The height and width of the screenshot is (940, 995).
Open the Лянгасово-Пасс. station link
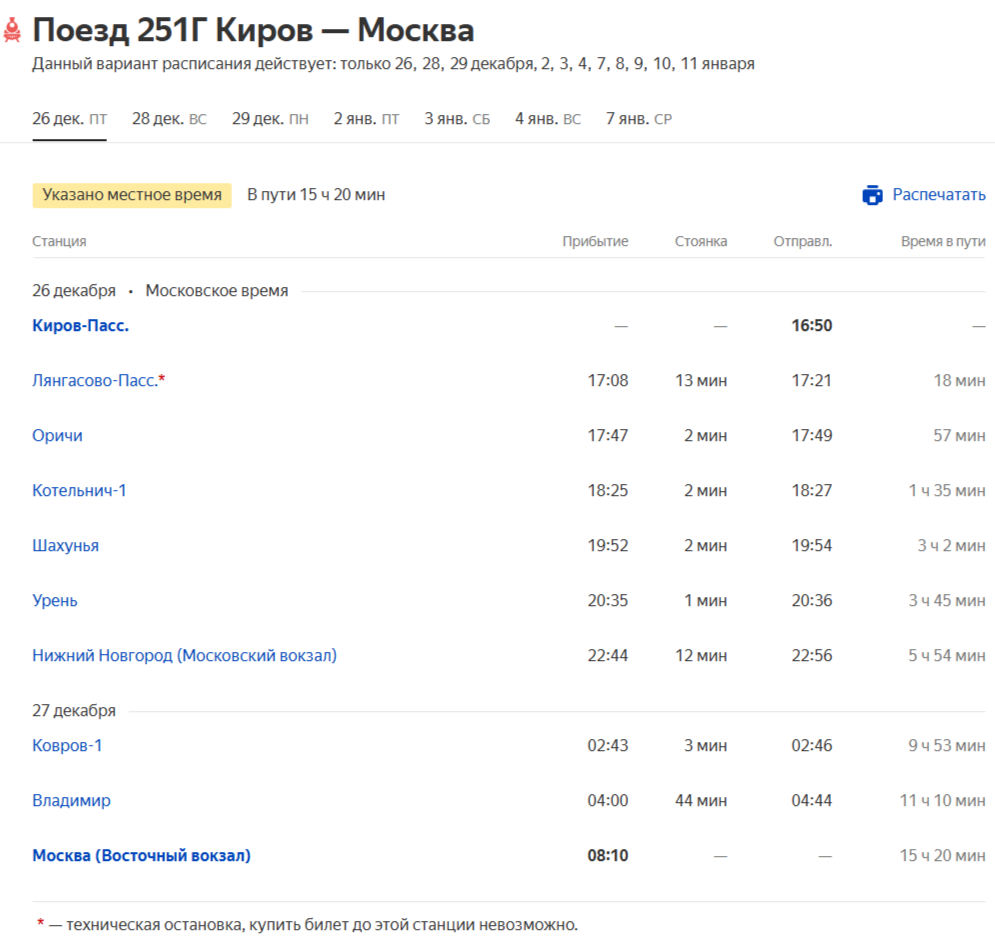(95, 381)
